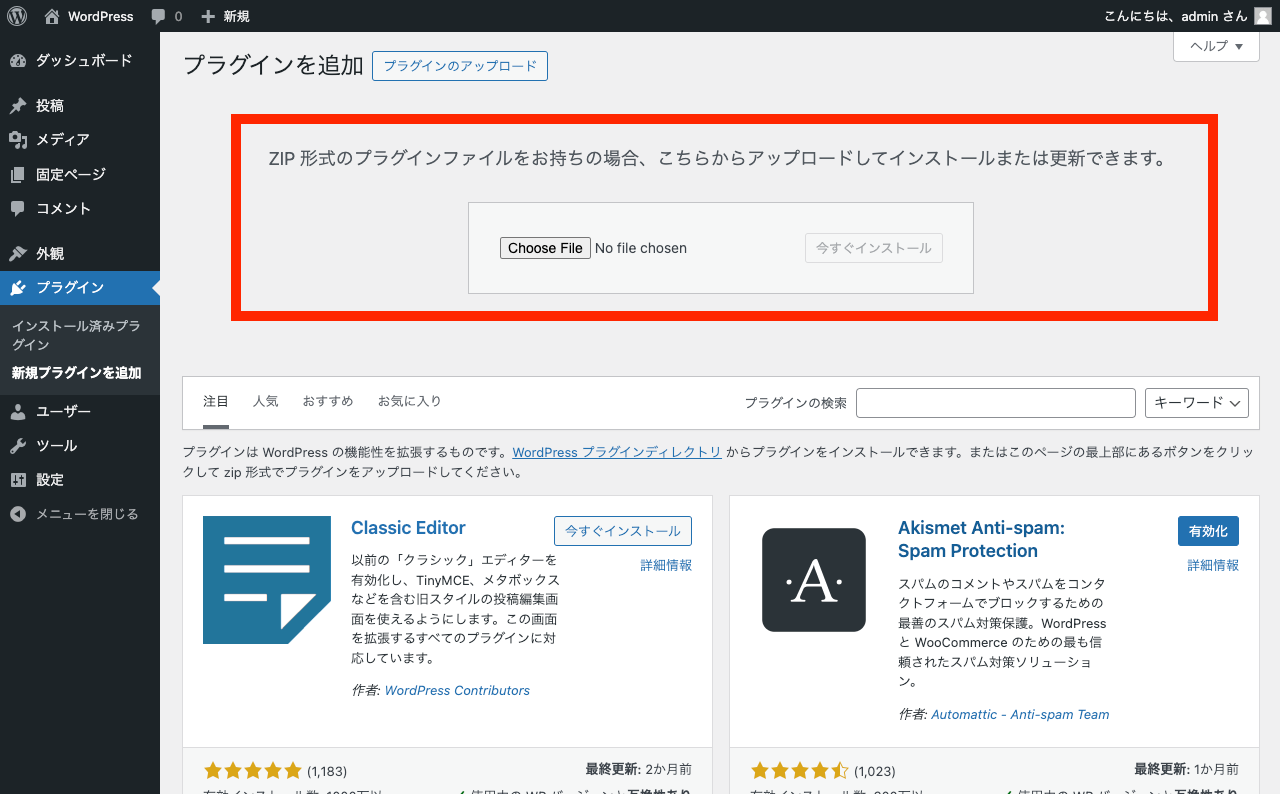This screenshot has width=1280, height=794.
Task: Select the 人気 tab
Action: click(x=266, y=401)
